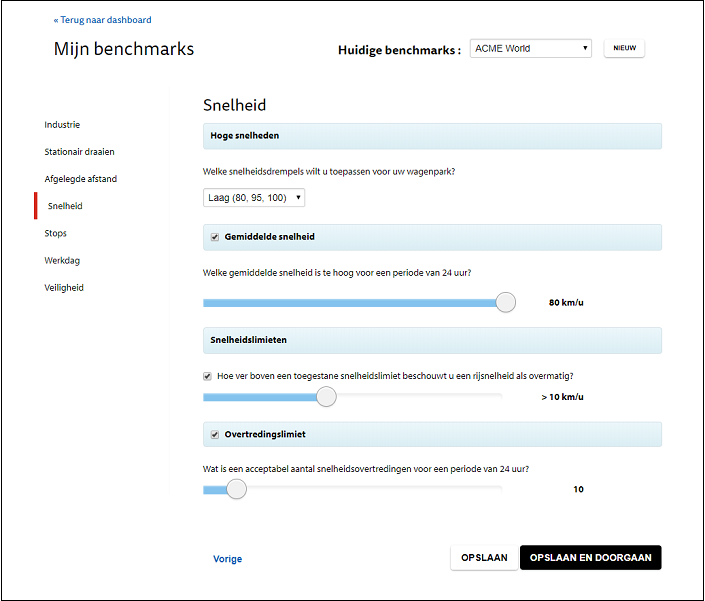Screen dimensions: 705x601
Task: Open the Huidige benchmarks ACME World dropdown
Action: 531,48
